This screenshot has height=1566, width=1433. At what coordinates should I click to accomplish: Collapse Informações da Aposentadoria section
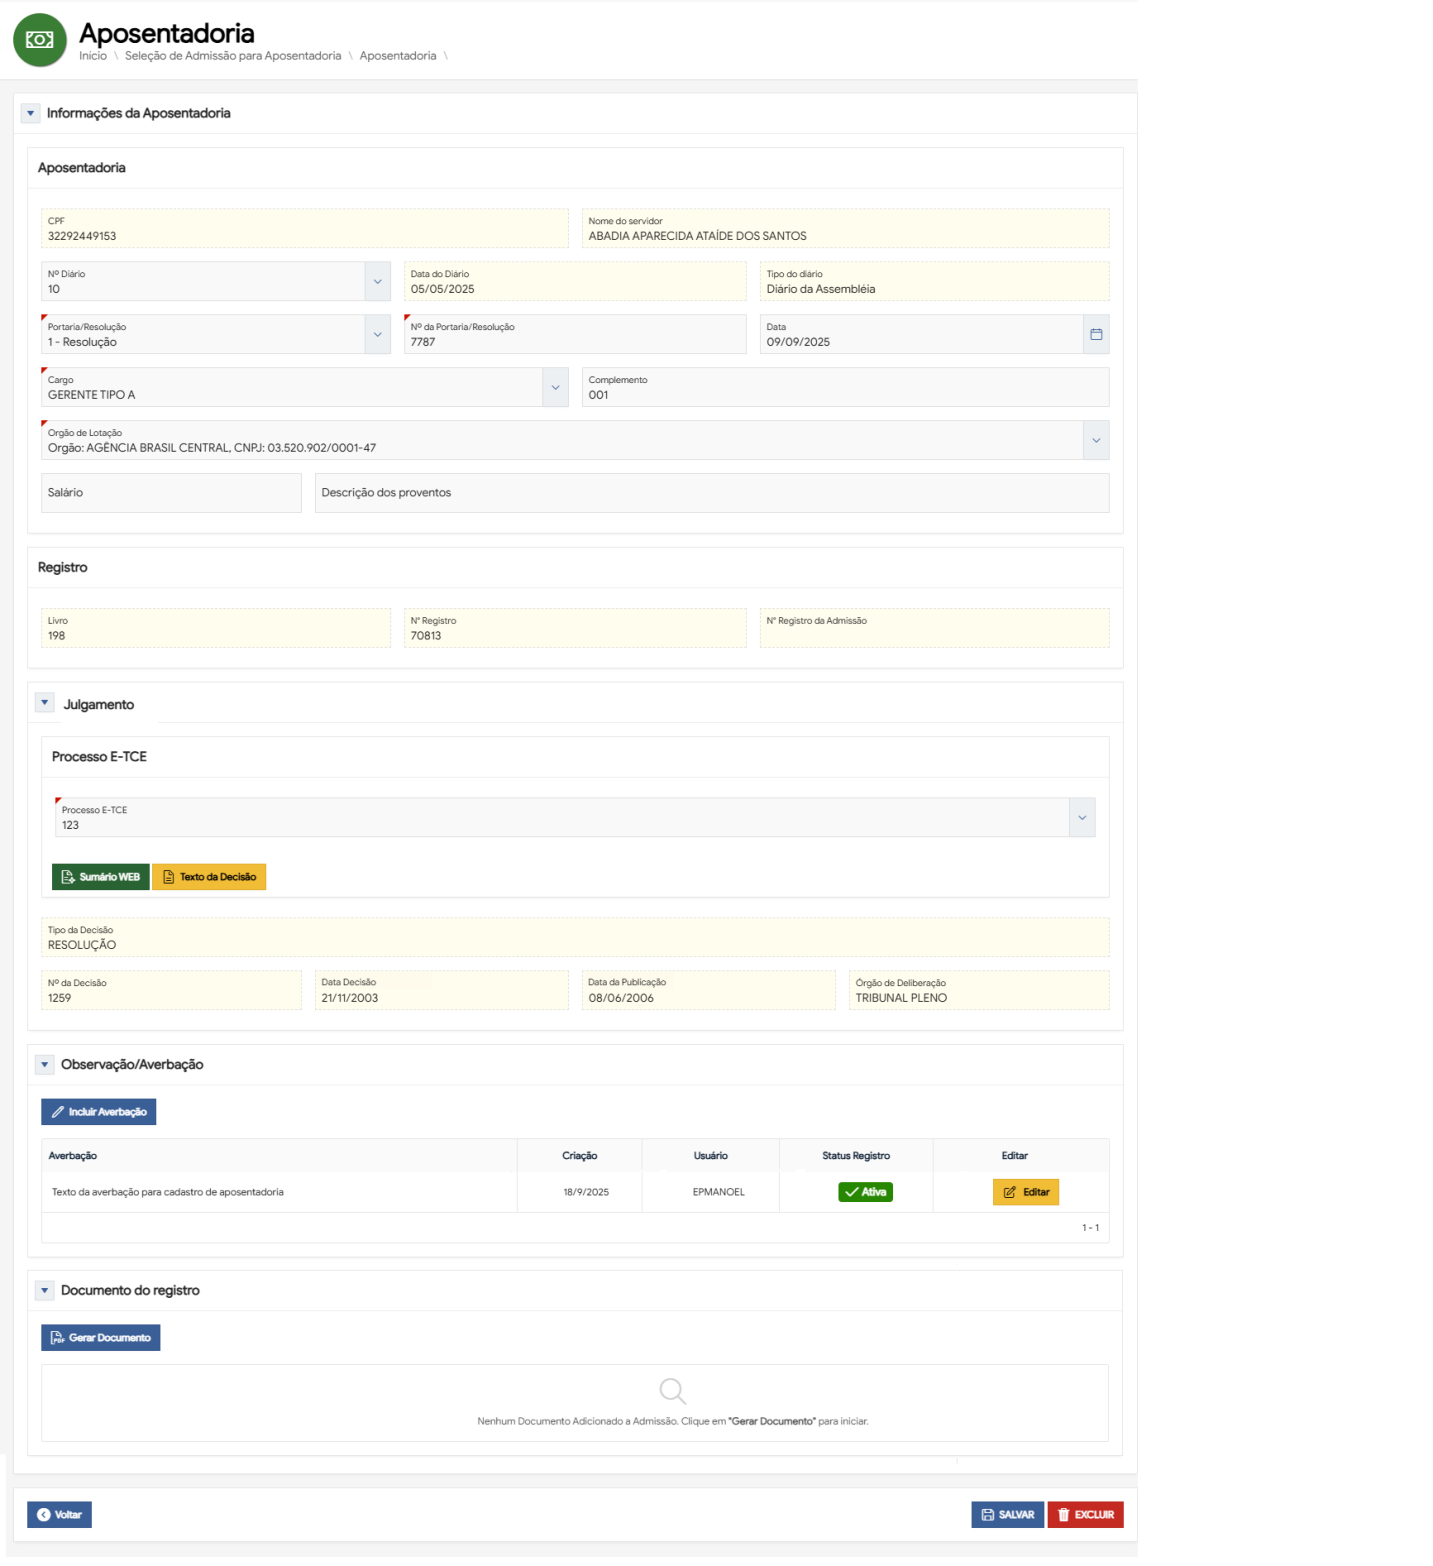tap(30, 113)
